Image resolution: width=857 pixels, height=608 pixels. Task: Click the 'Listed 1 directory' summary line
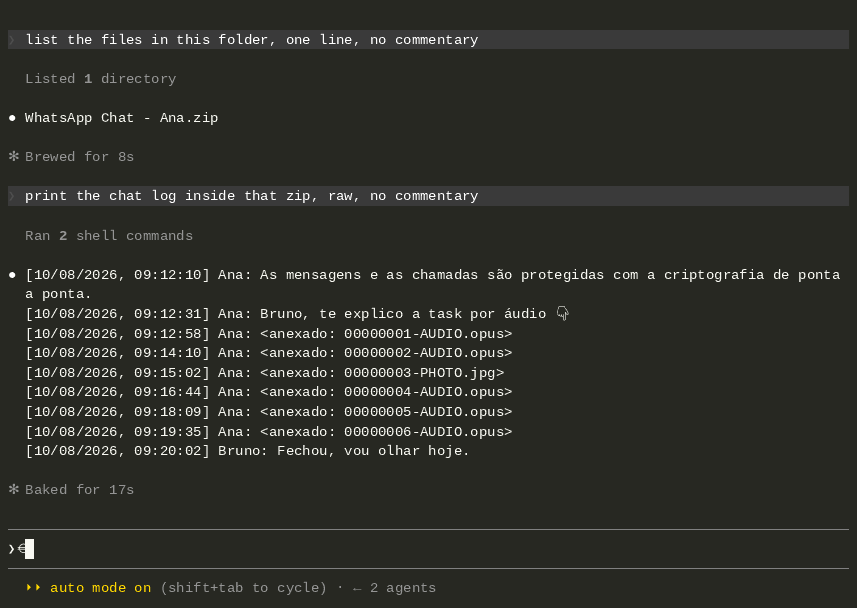point(101,79)
